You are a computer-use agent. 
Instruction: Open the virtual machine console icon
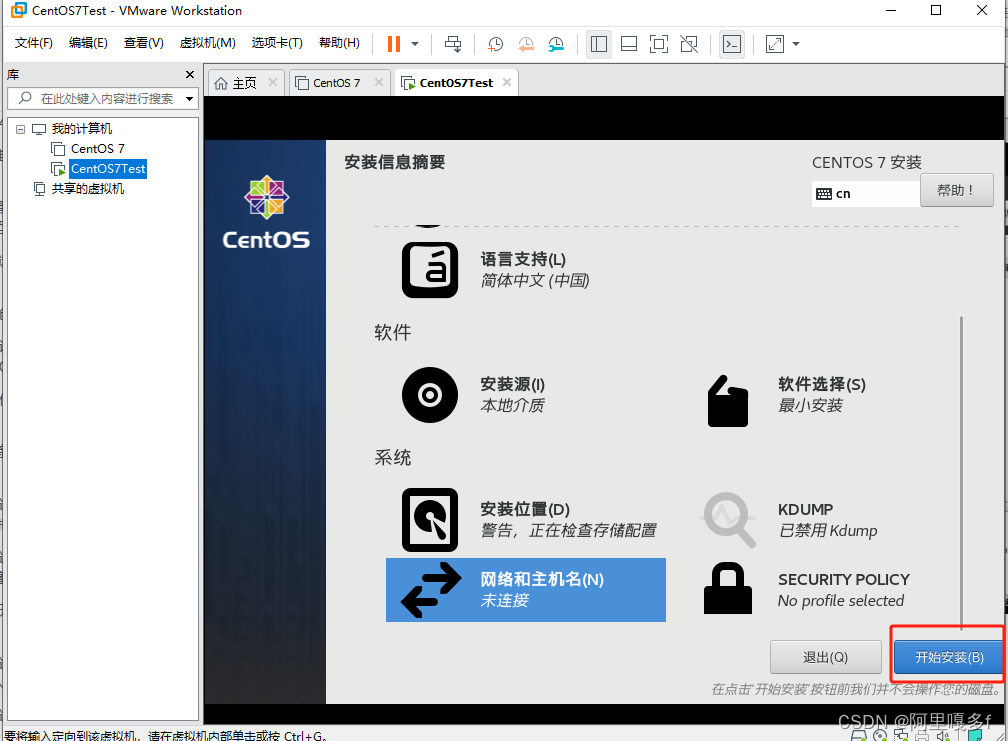click(x=731, y=44)
